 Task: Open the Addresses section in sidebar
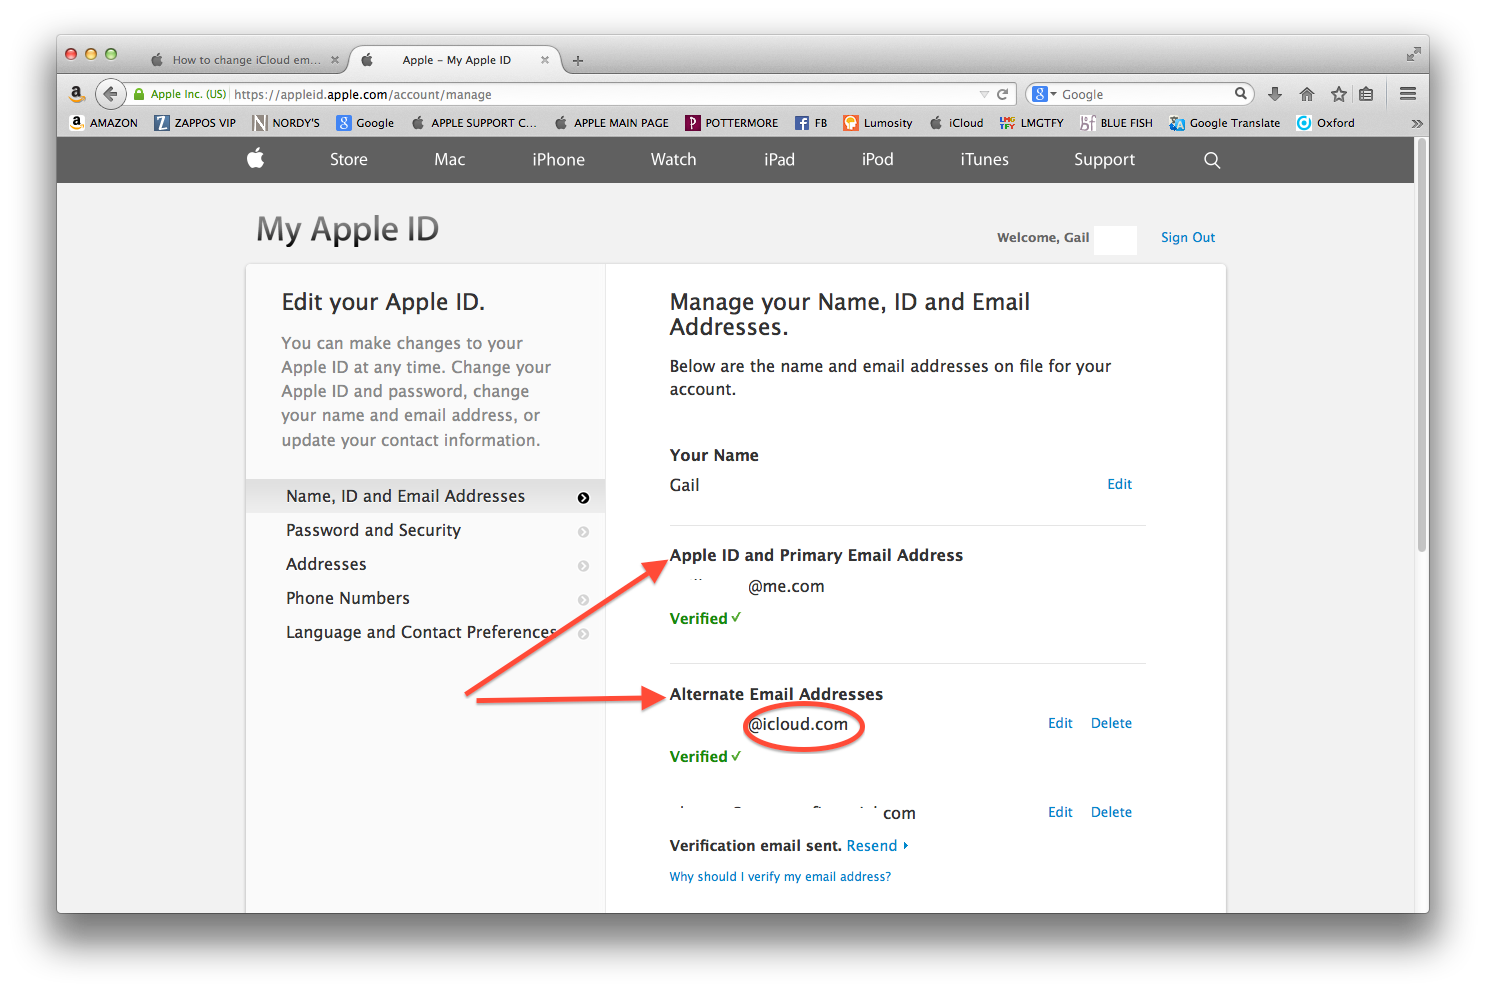pos(425,564)
